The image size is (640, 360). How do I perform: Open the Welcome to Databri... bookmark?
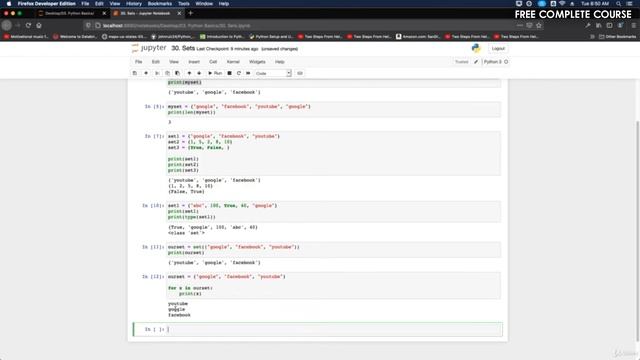[x=75, y=36]
